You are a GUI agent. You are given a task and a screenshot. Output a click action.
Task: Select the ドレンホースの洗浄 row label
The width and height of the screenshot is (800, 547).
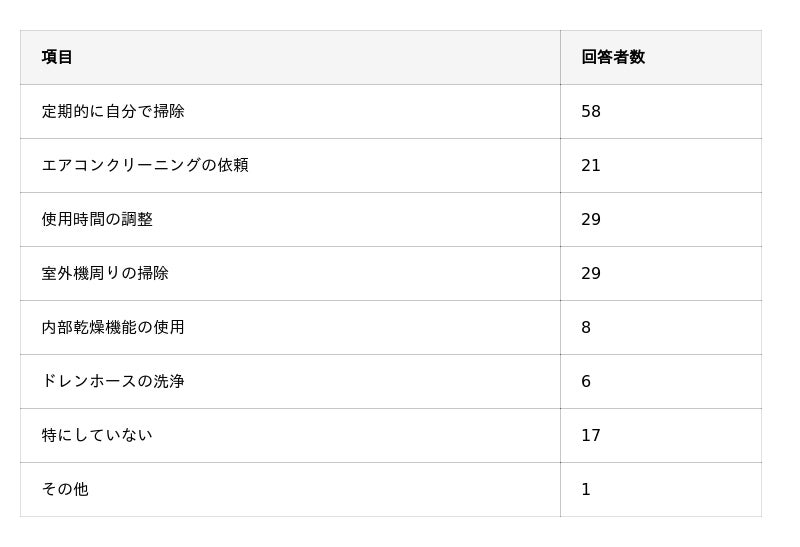coord(113,382)
